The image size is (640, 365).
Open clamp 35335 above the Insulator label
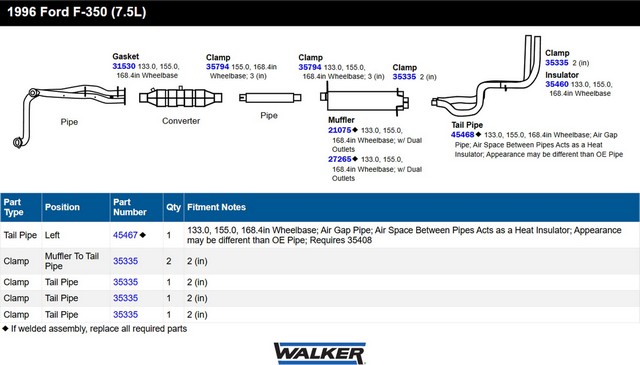click(557, 62)
